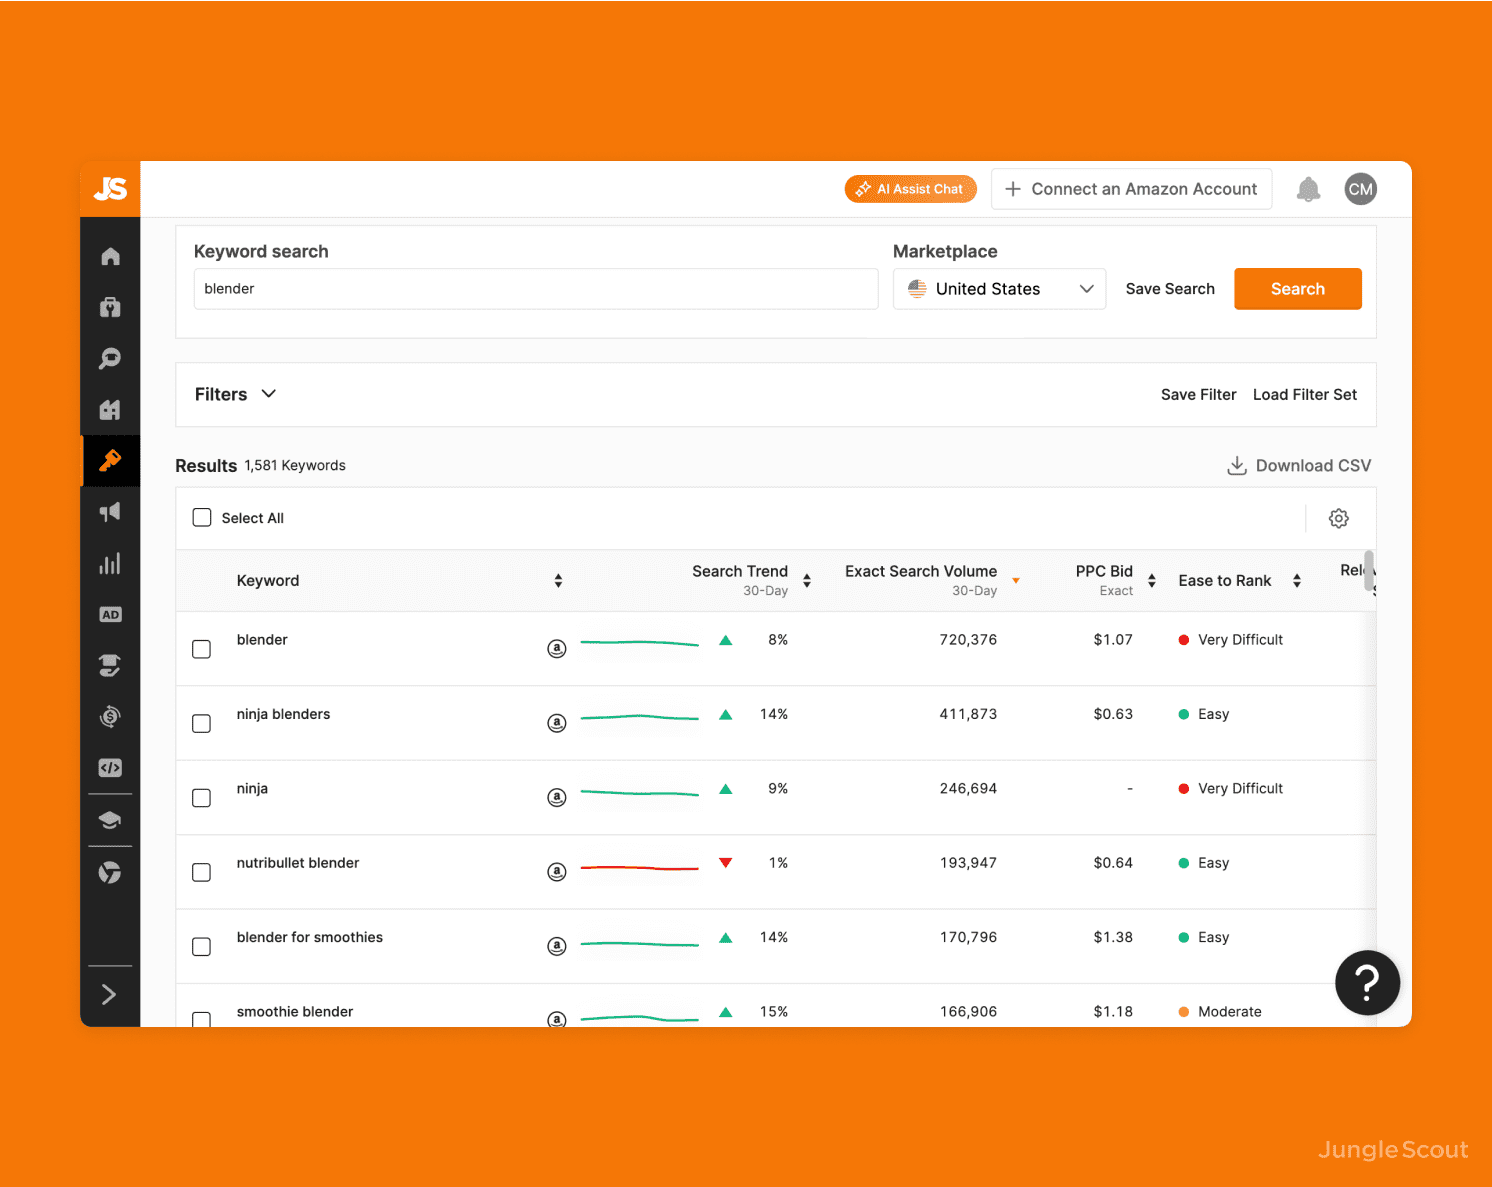1492x1187 pixels.
Task: Click Amazon icon in nutribullet blender row
Action: point(557,872)
